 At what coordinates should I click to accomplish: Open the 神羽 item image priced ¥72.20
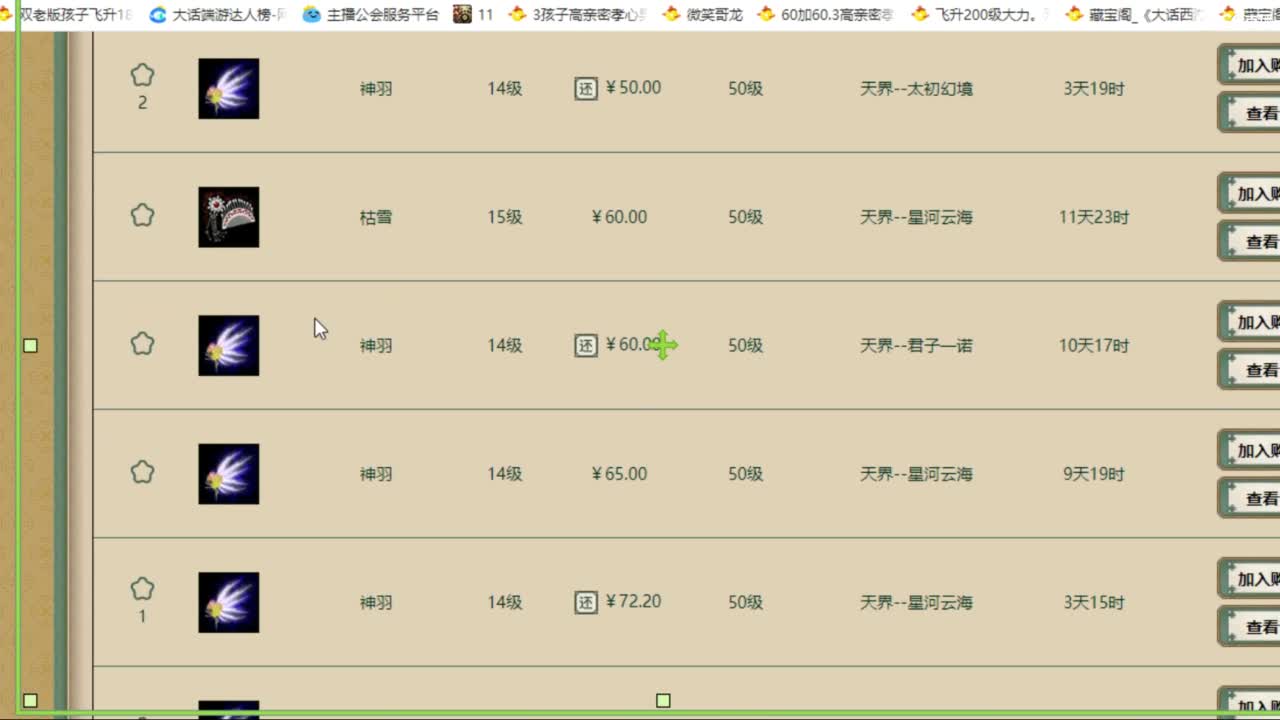[229, 602]
